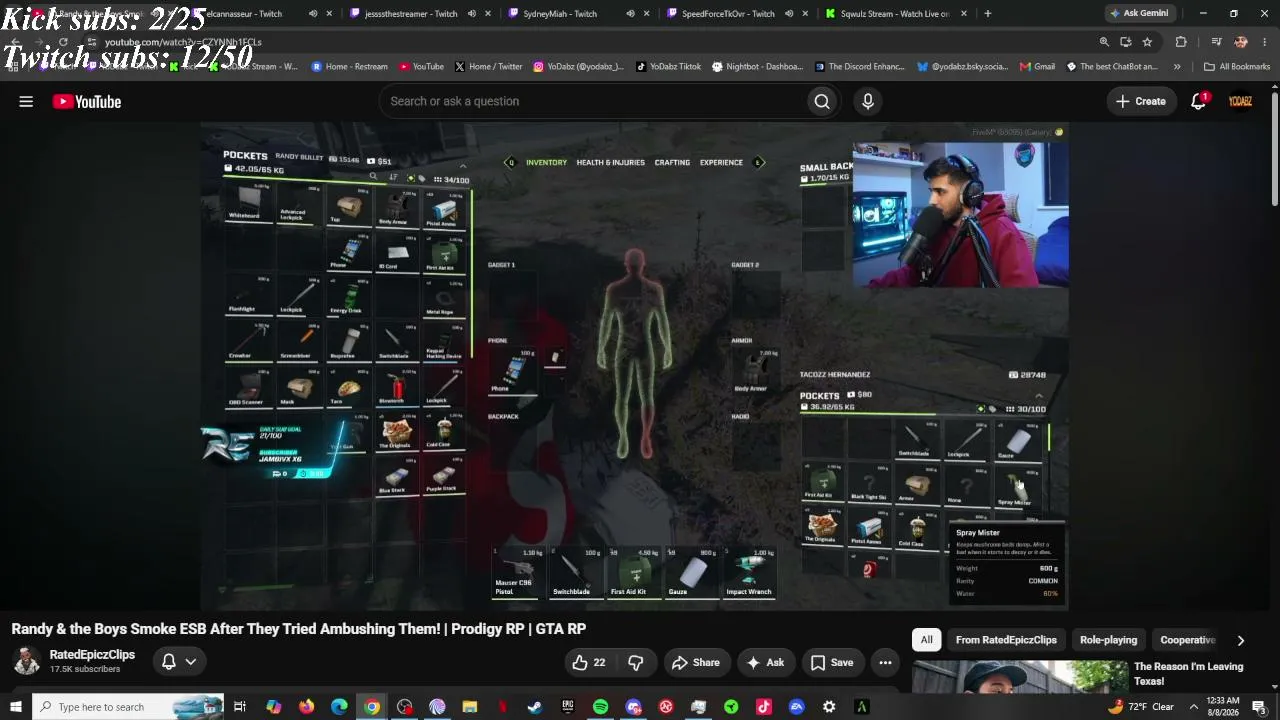The height and width of the screenshot is (720, 1280).
Task: Save the video to a playlist
Action: [832, 662]
